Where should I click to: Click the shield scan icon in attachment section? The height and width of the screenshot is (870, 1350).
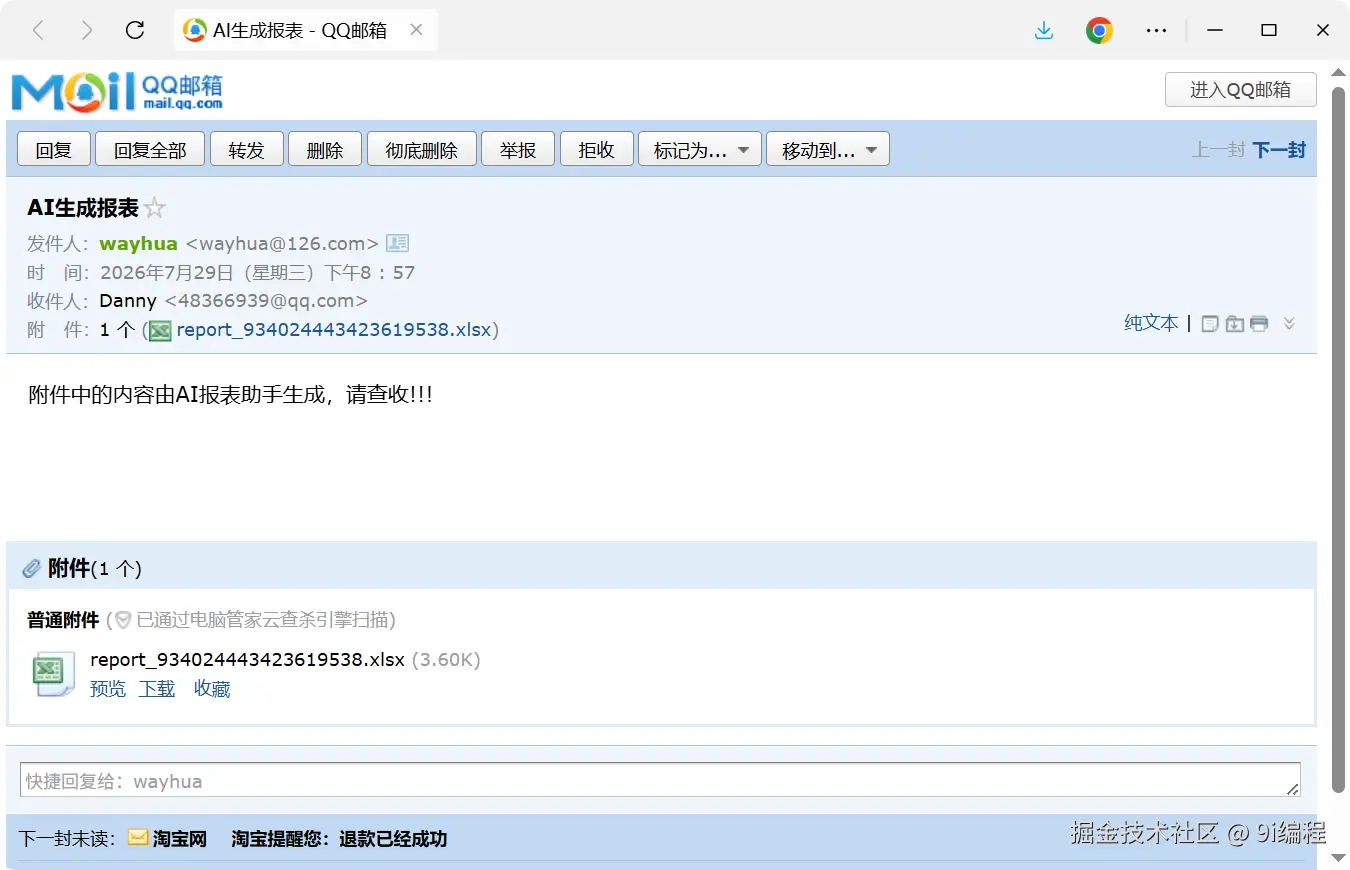point(123,620)
